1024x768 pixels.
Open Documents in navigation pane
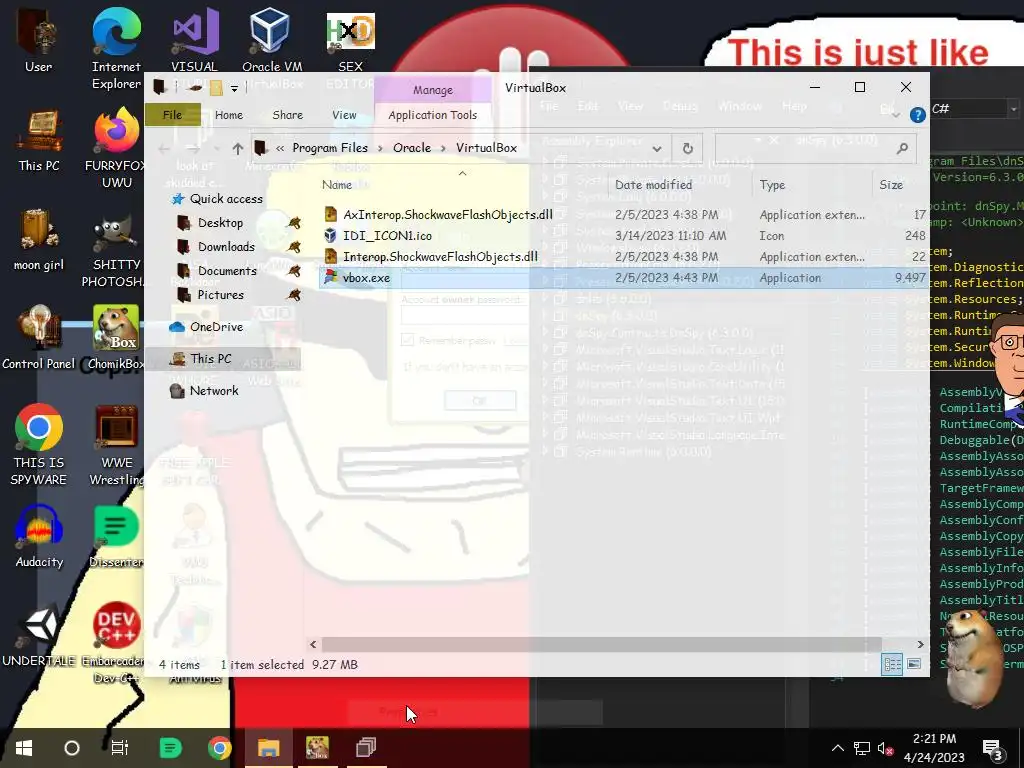tap(227, 271)
